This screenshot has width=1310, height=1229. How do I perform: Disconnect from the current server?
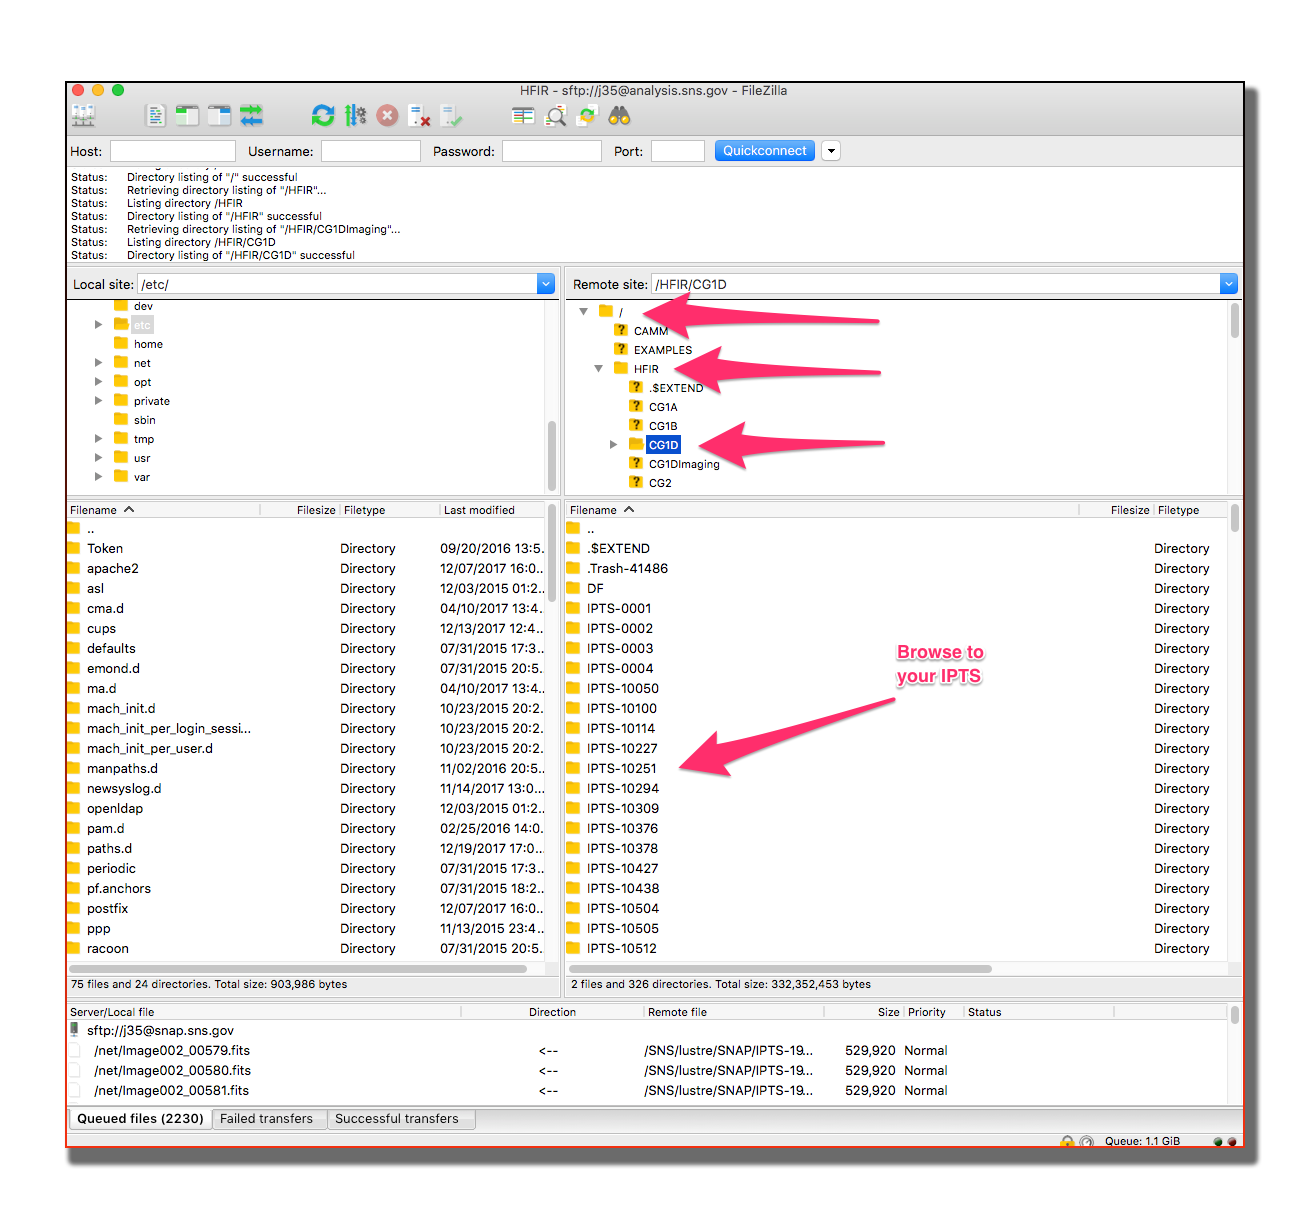(419, 115)
